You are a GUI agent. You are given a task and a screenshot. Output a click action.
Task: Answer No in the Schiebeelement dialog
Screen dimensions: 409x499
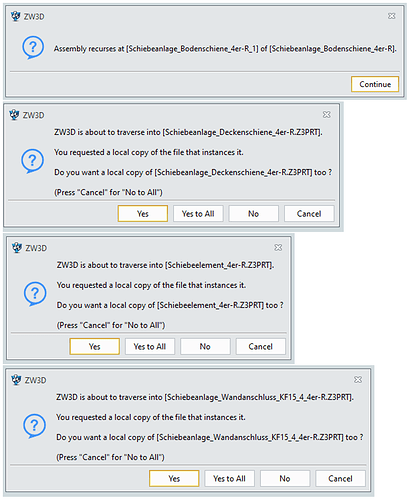tap(205, 346)
